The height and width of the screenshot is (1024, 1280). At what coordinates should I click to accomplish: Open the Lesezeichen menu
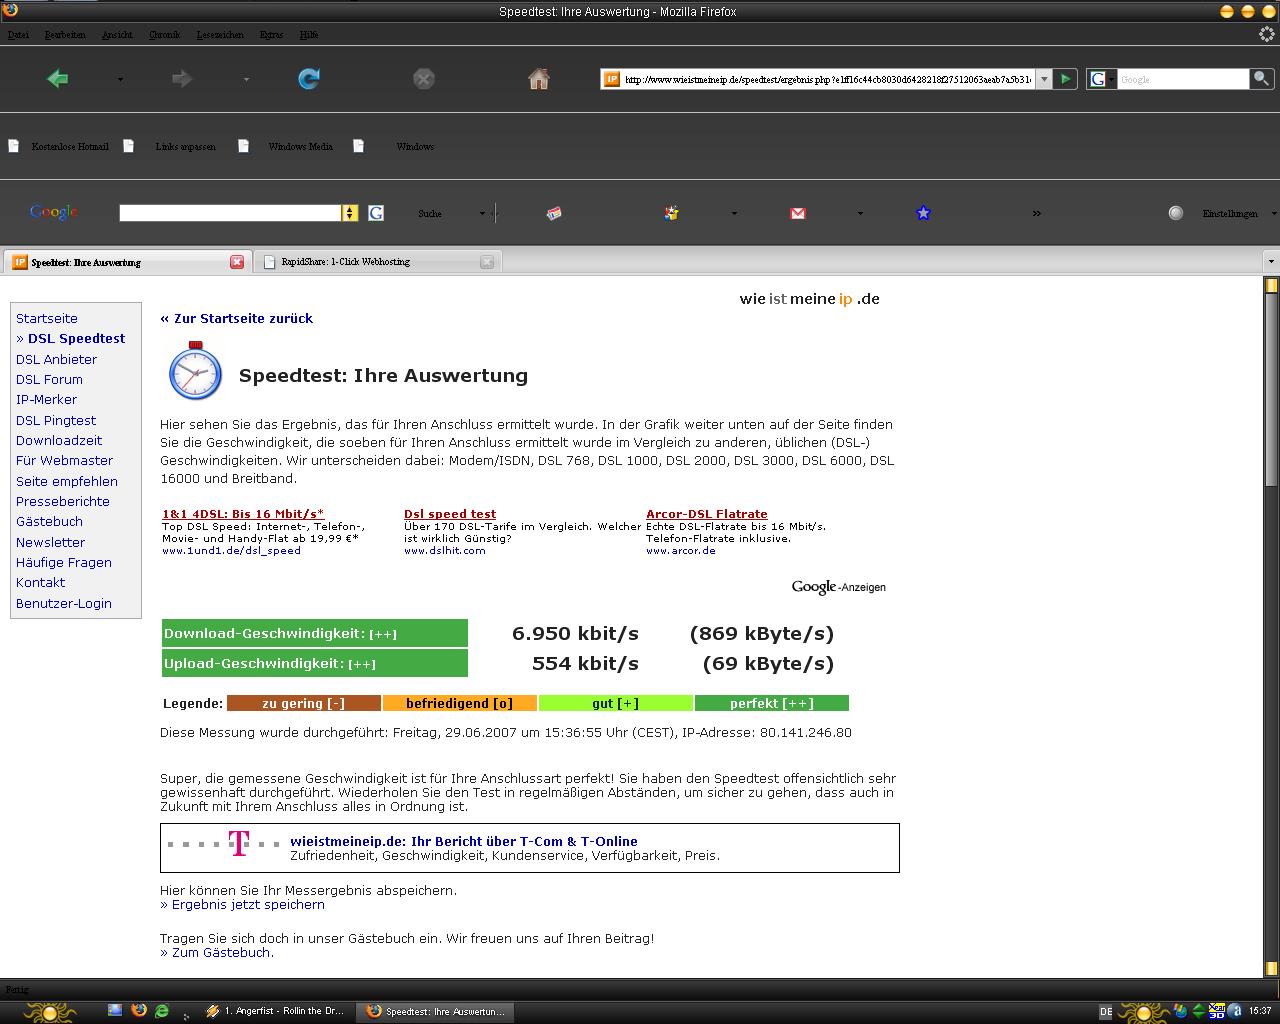point(220,35)
